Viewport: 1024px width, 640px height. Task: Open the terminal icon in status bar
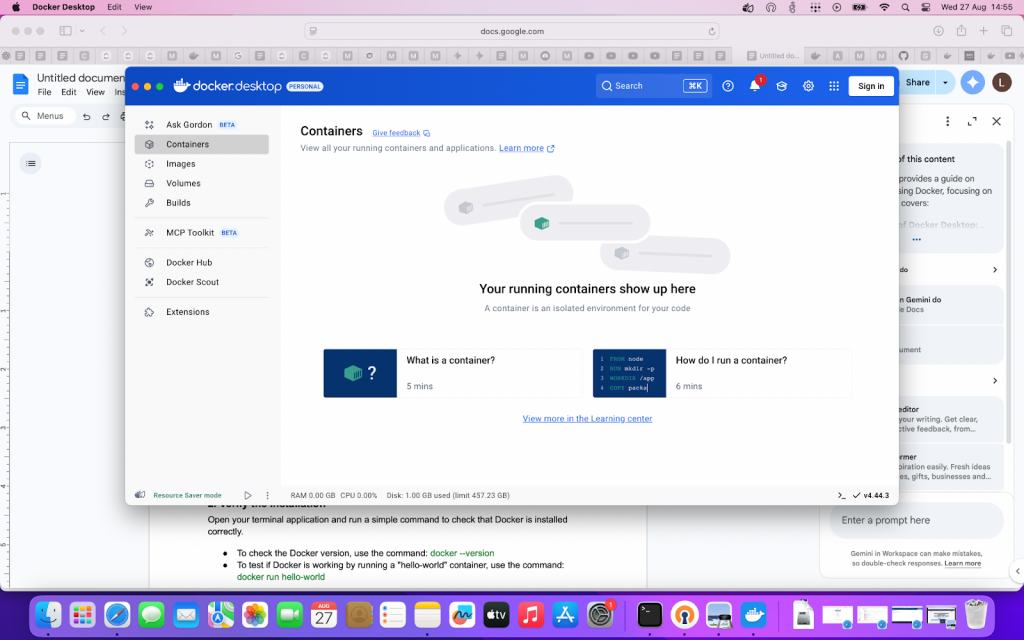[842, 495]
